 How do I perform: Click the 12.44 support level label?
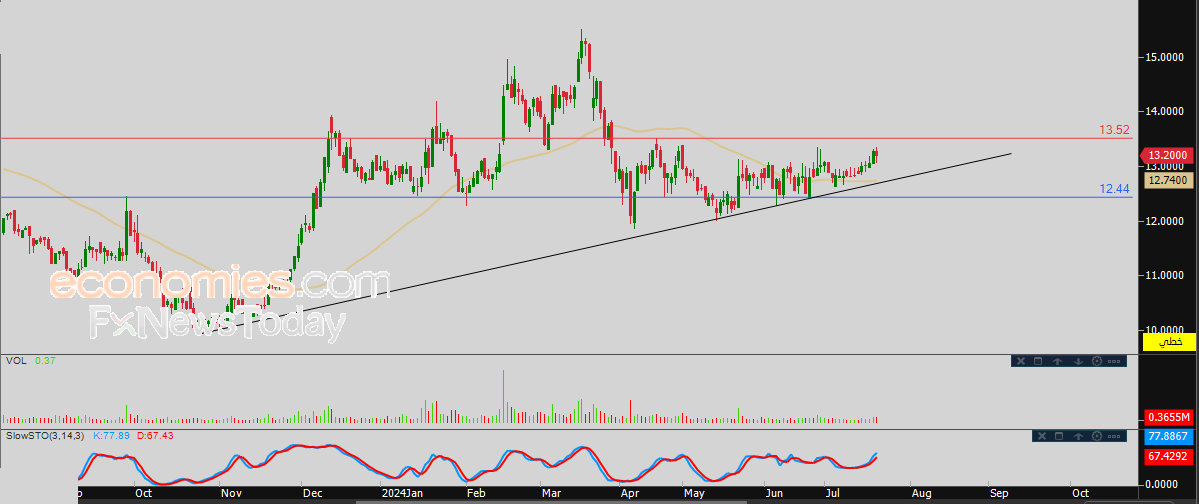(x=1114, y=188)
